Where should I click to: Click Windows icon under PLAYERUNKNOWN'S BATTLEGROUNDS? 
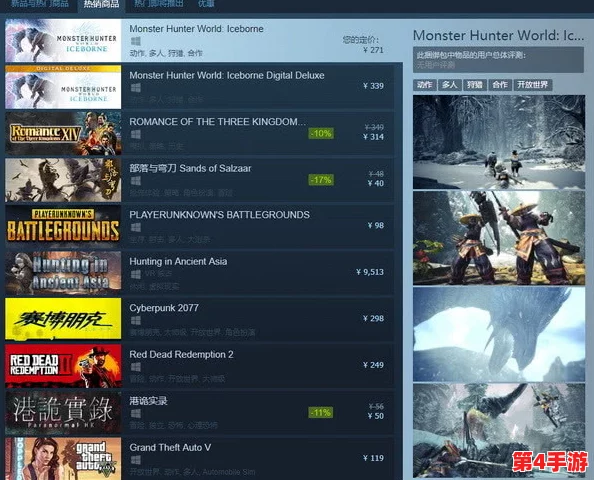(x=136, y=227)
